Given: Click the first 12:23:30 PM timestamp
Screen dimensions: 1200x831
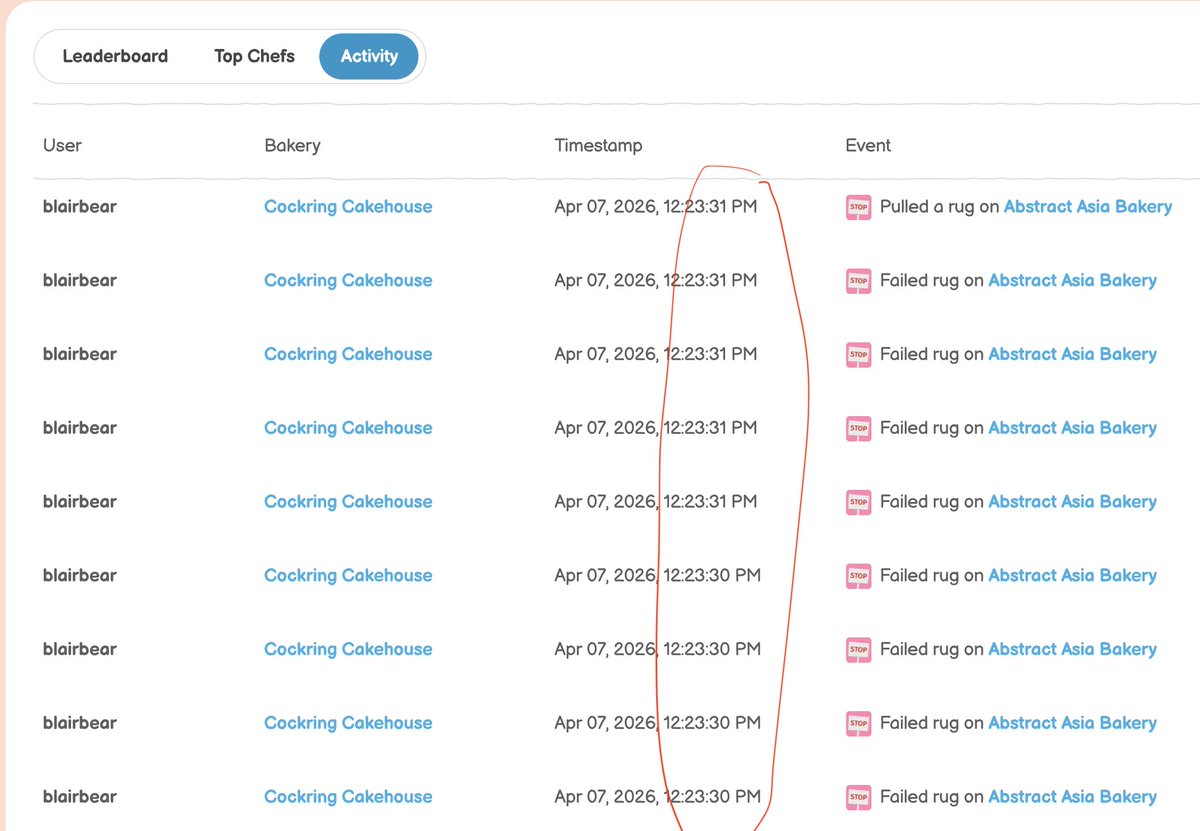Looking at the screenshot, I should [x=657, y=576].
